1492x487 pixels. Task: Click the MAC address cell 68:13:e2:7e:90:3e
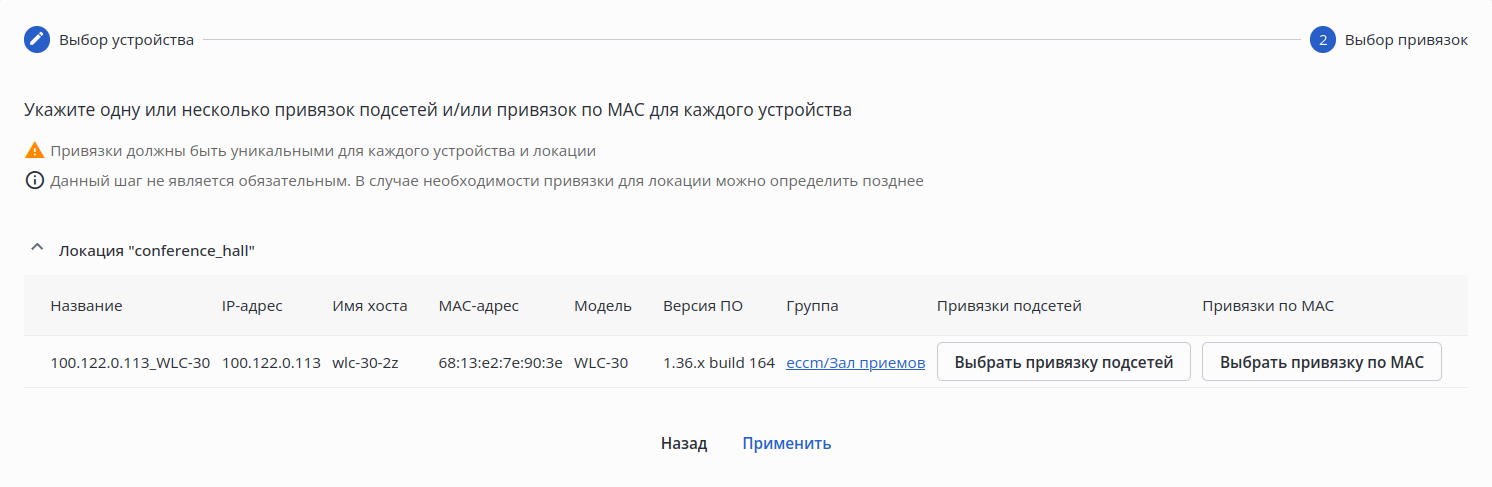click(500, 362)
